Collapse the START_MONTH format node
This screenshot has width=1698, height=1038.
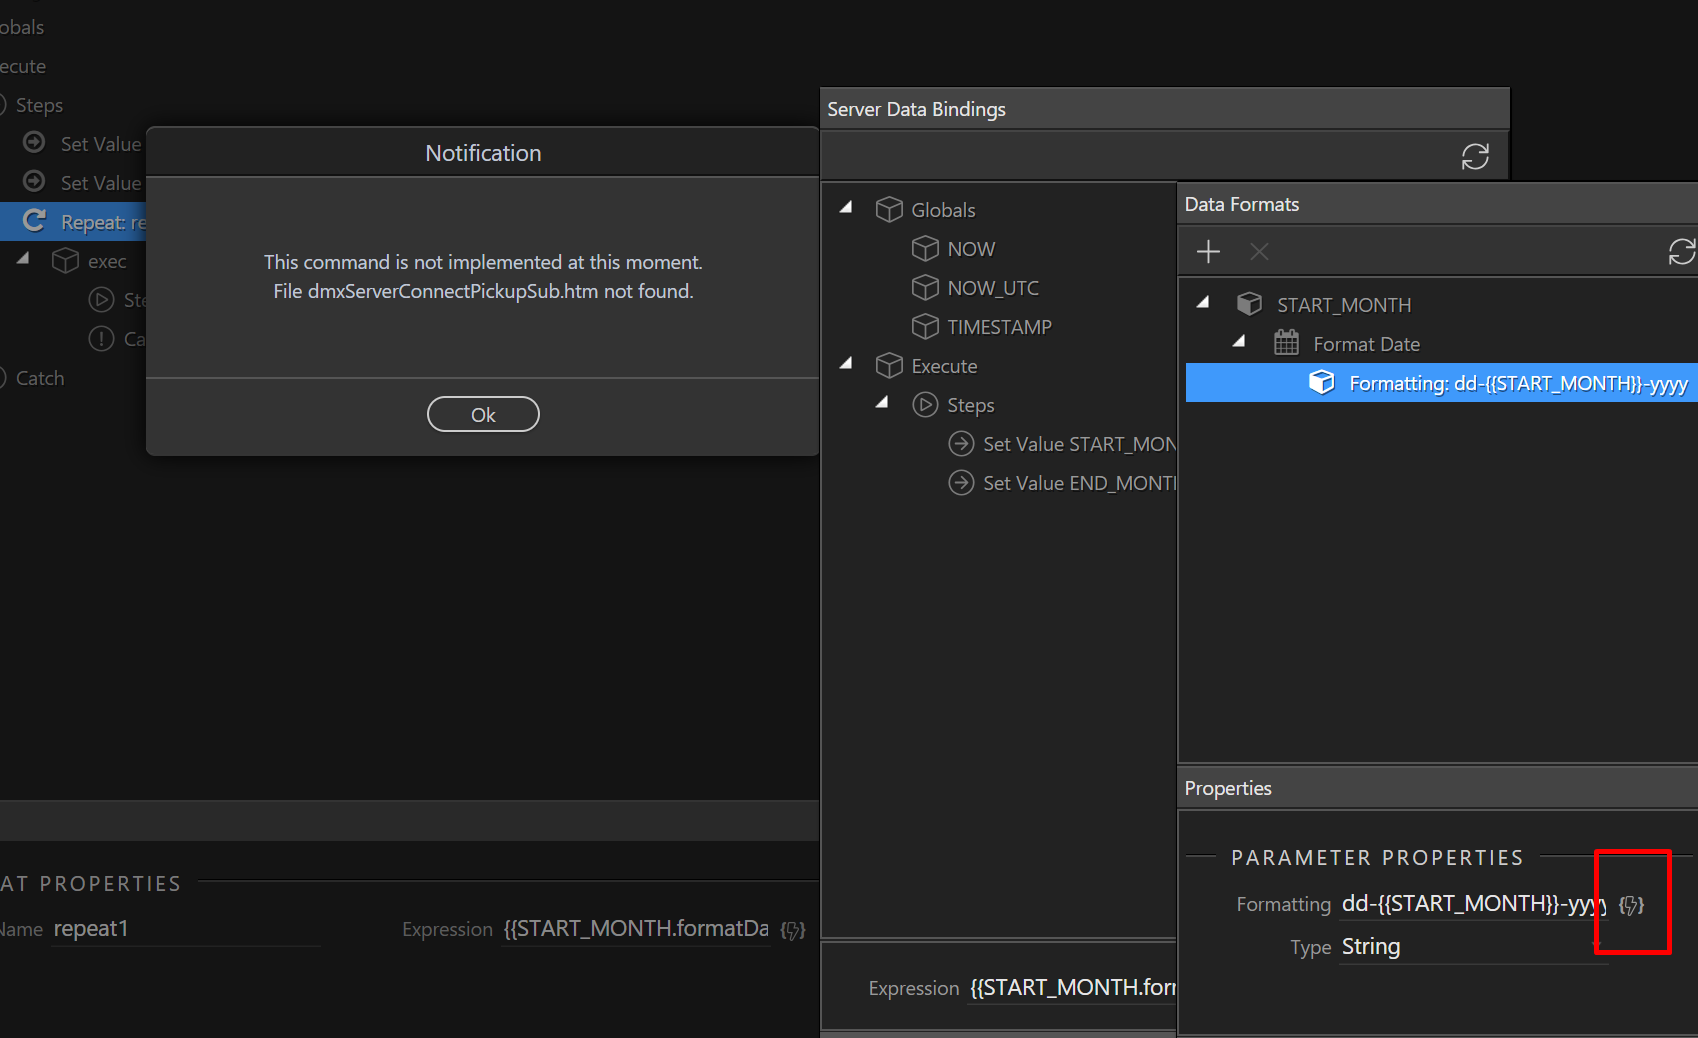pyautogui.click(x=1203, y=302)
